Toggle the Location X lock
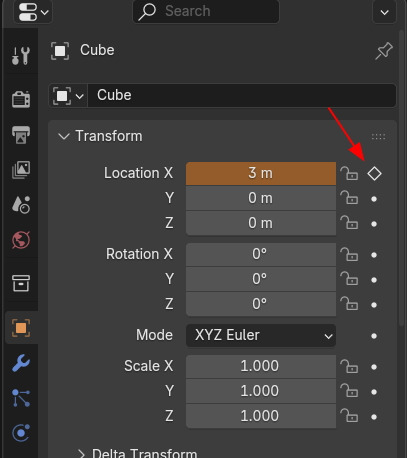Viewport: 407px width, 458px height. coord(349,174)
